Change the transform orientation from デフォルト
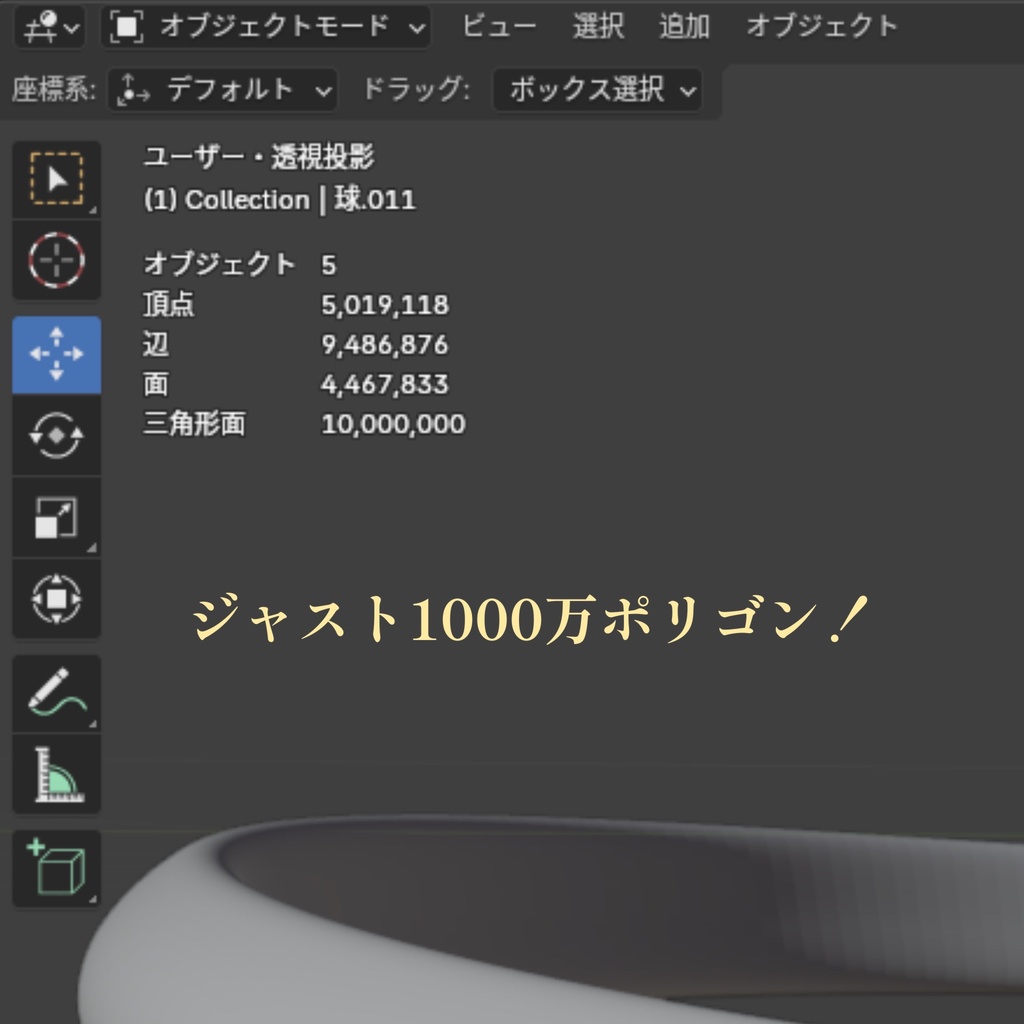Screen dimensions: 1024x1024 (222, 91)
